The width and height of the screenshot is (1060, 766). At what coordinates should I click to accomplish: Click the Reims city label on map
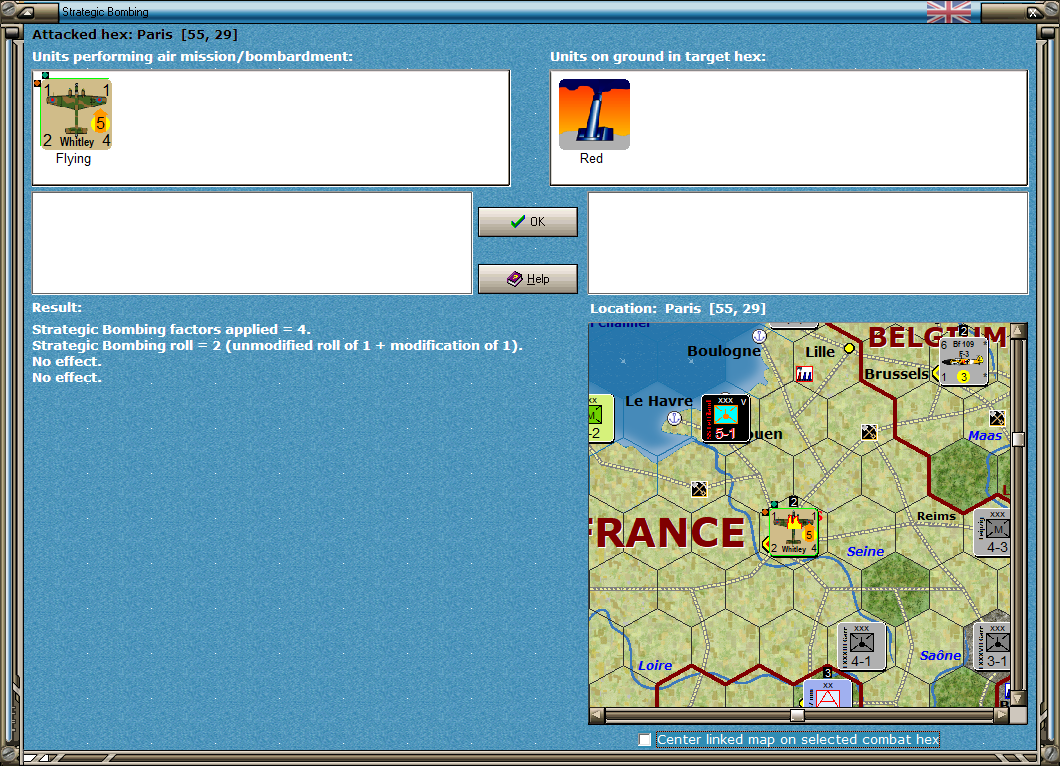pos(936,516)
